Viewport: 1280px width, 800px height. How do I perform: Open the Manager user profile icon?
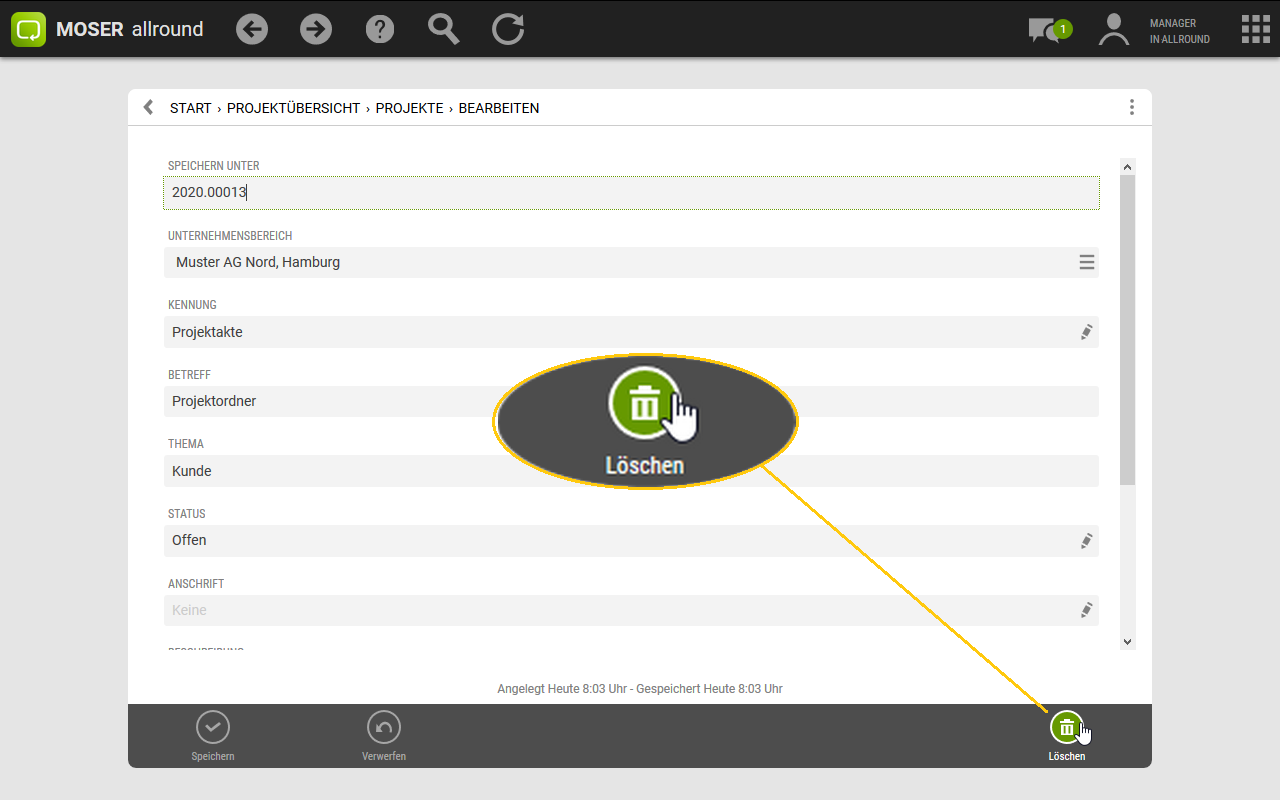1113,30
